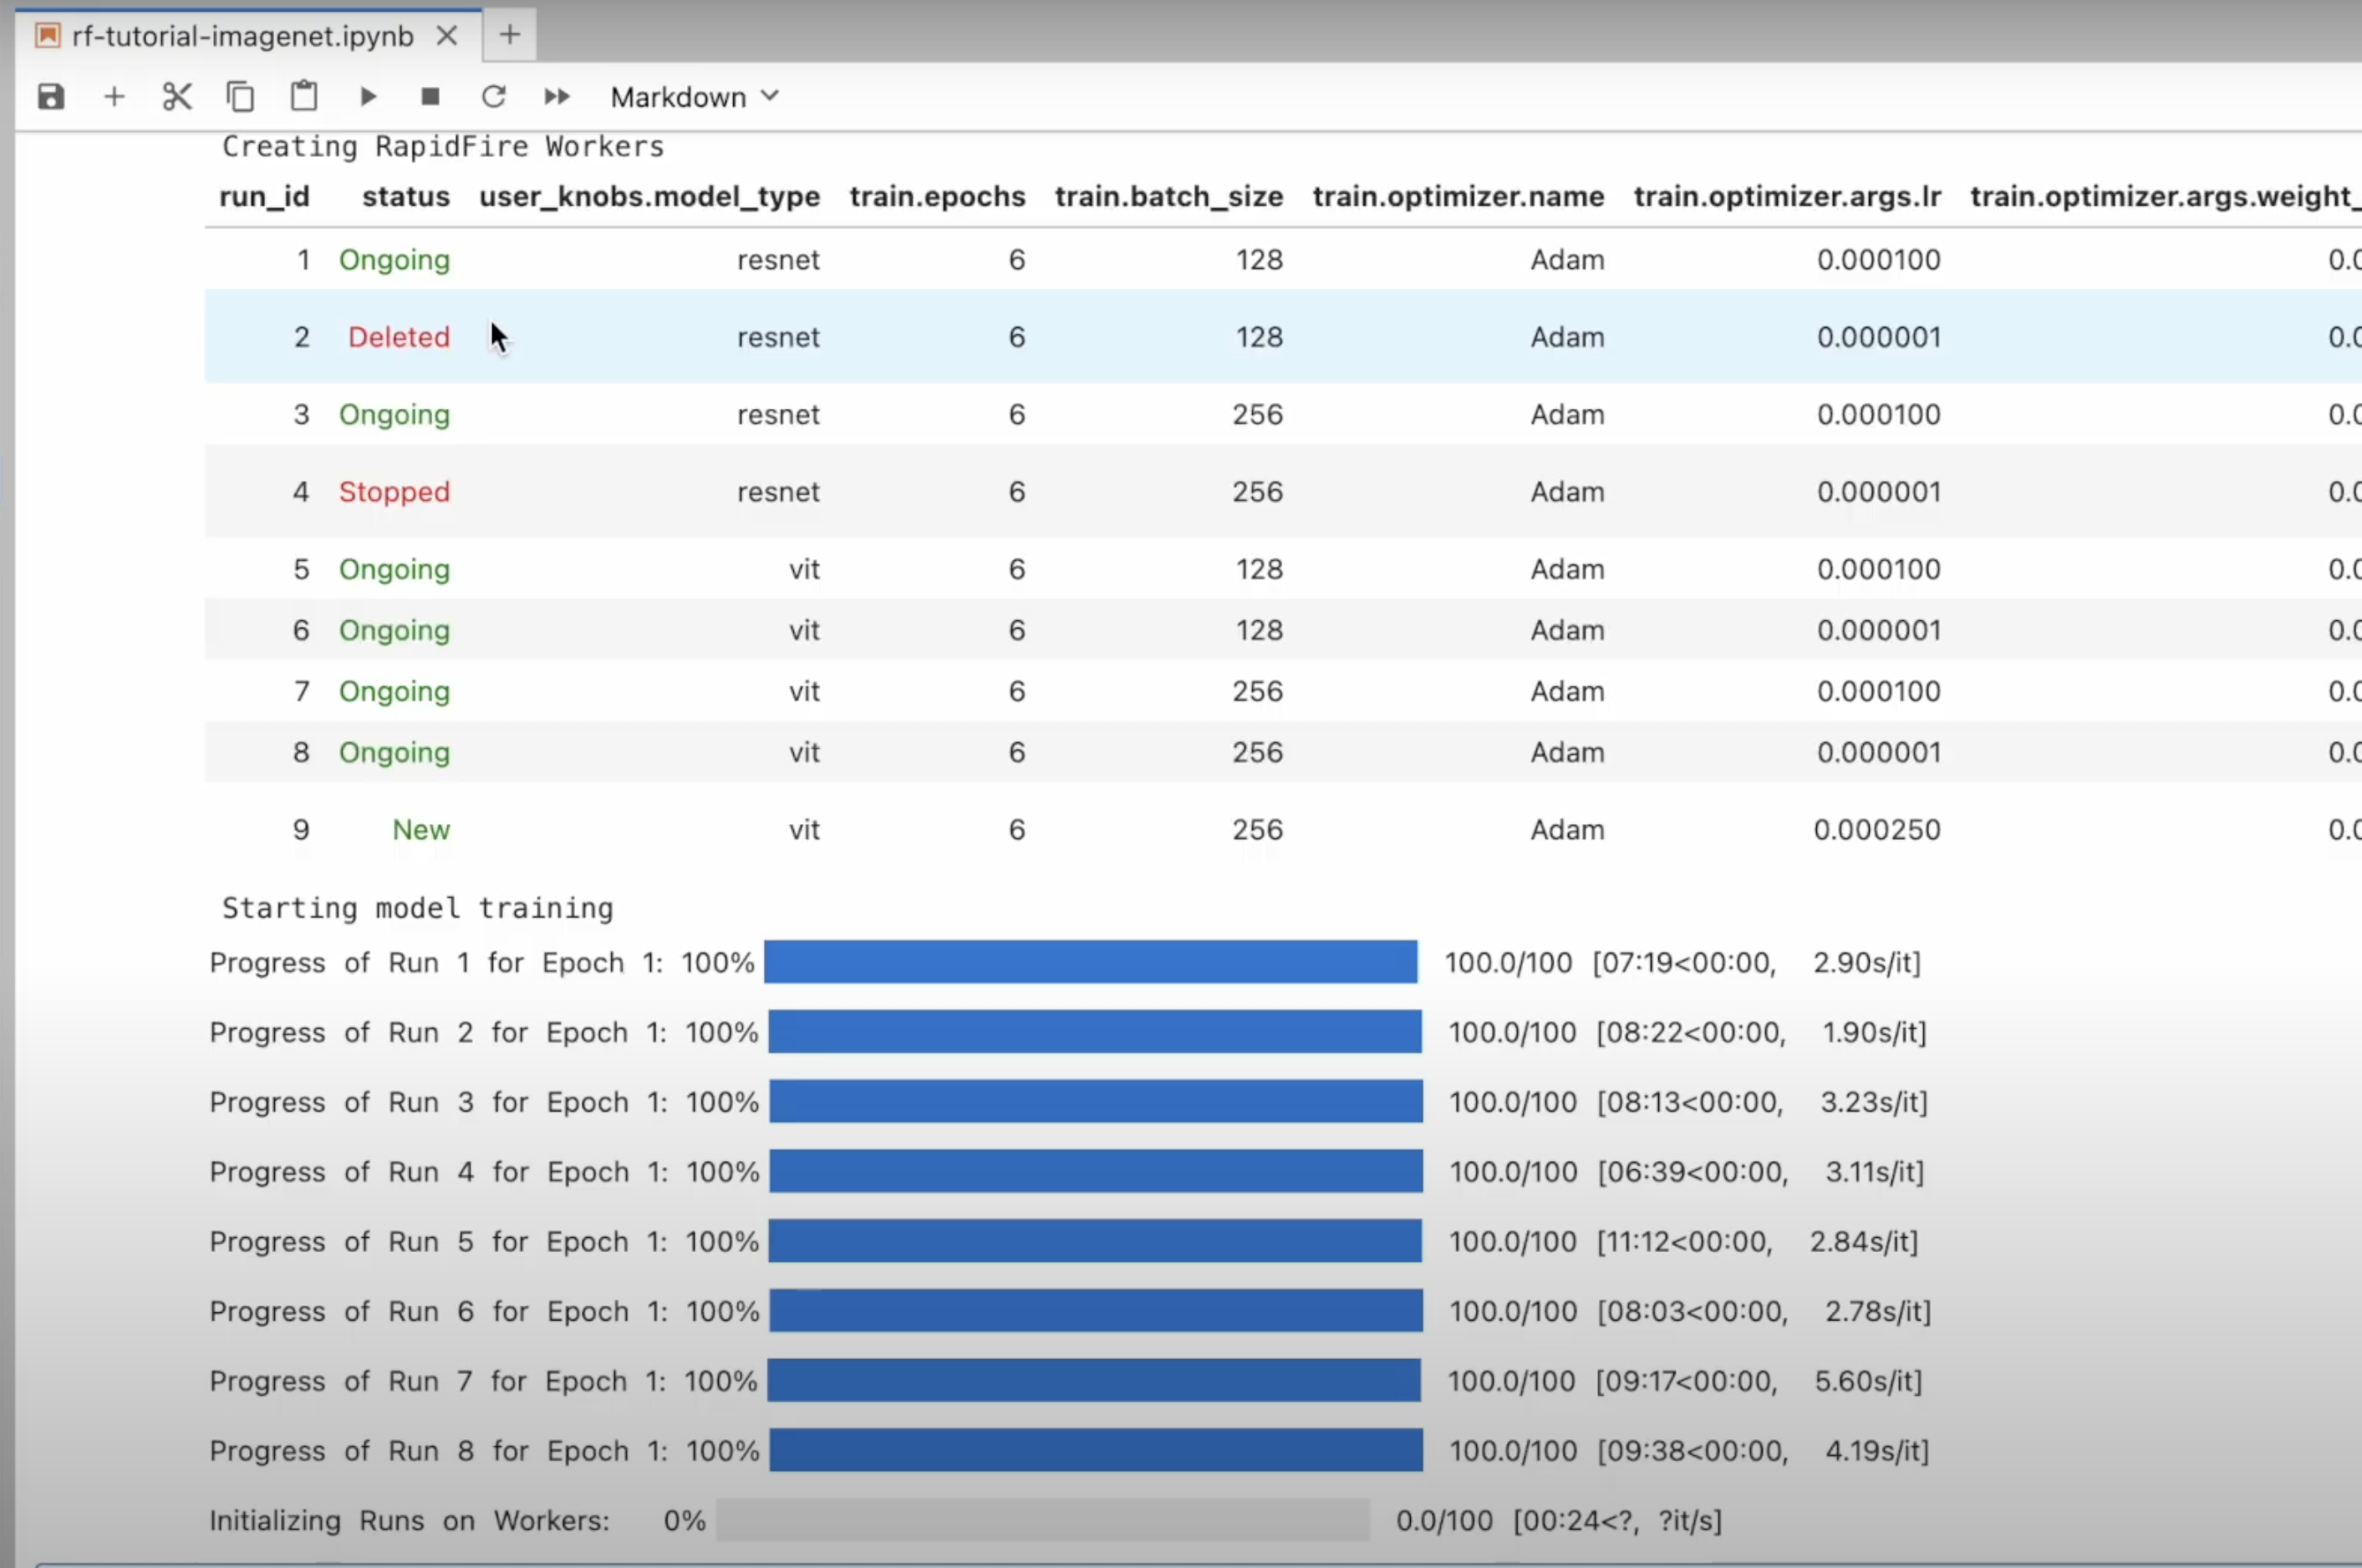This screenshot has height=1568, width=2362.
Task: Click learning rate 0.000001 in run 2
Action: [x=1879, y=337]
